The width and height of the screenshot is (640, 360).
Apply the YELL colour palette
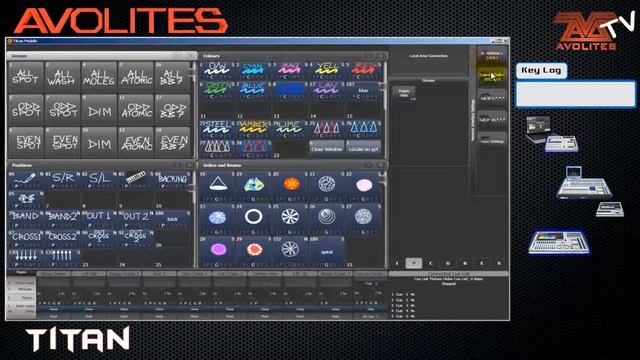point(327,71)
